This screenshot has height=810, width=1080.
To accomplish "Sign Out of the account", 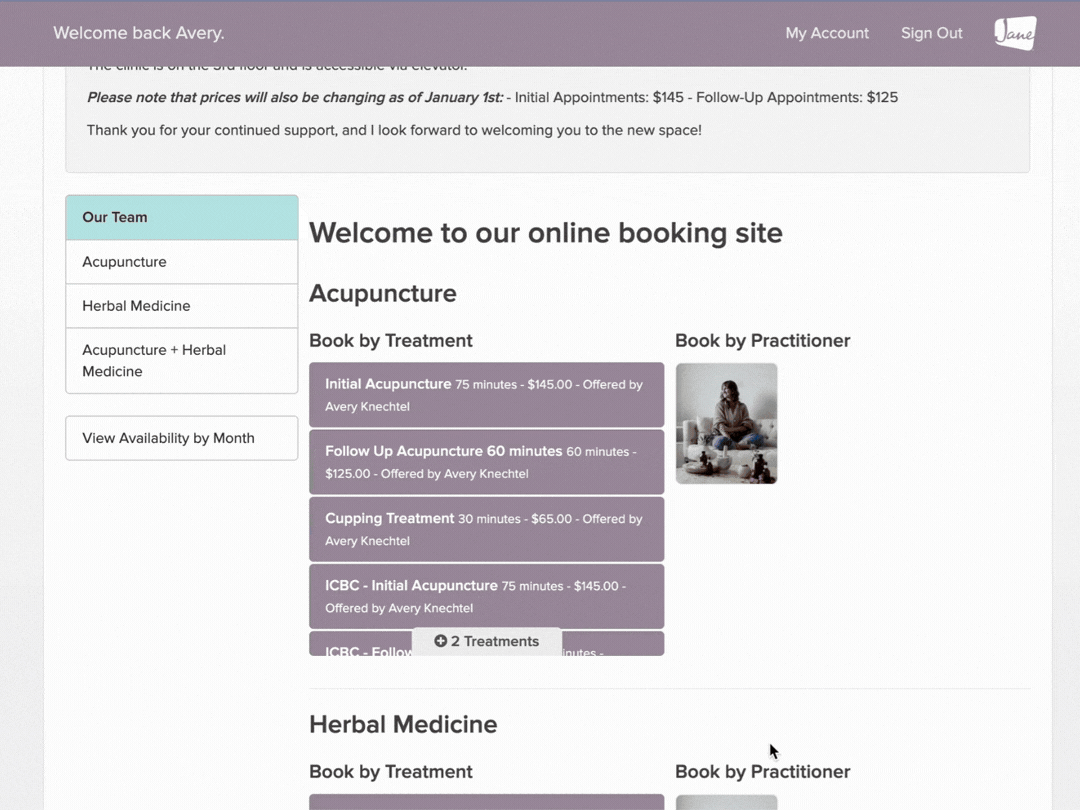I will coord(931,33).
